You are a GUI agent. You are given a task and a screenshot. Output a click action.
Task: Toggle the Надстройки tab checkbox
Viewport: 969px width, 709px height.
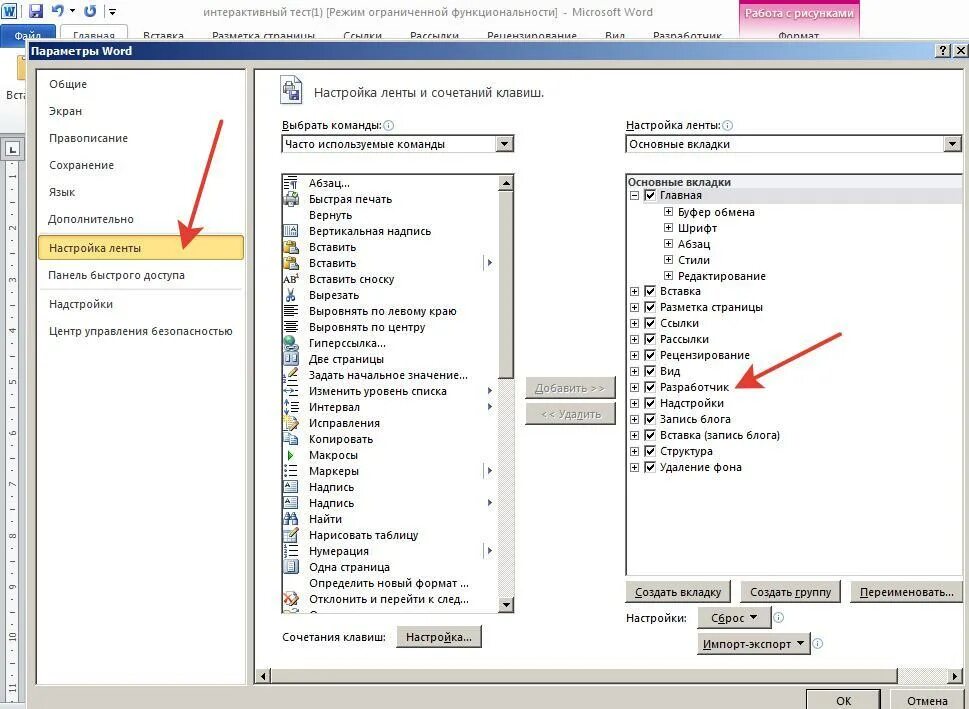coord(650,403)
